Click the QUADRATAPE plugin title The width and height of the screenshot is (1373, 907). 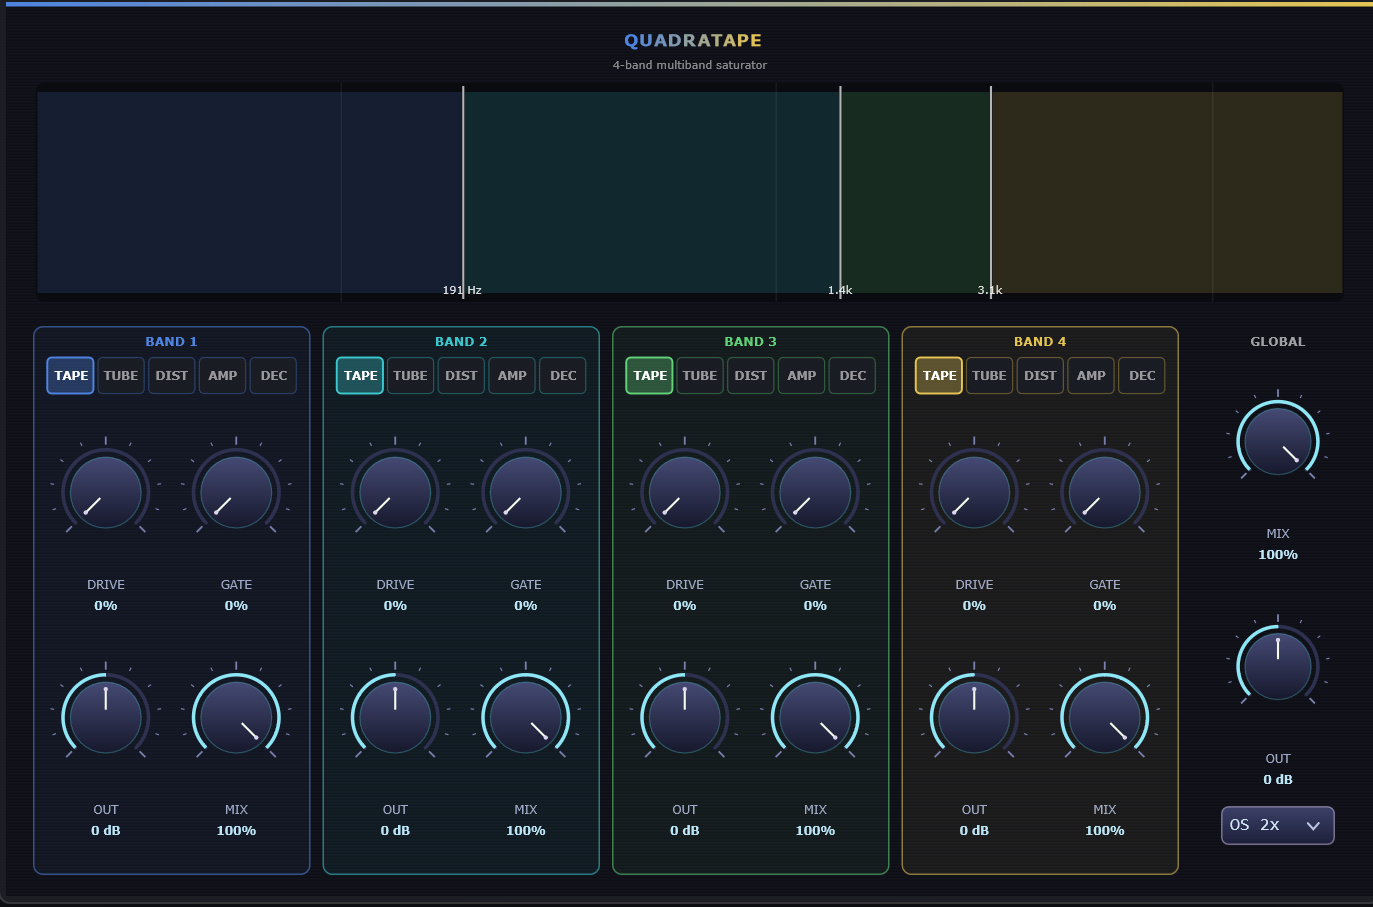coord(693,40)
